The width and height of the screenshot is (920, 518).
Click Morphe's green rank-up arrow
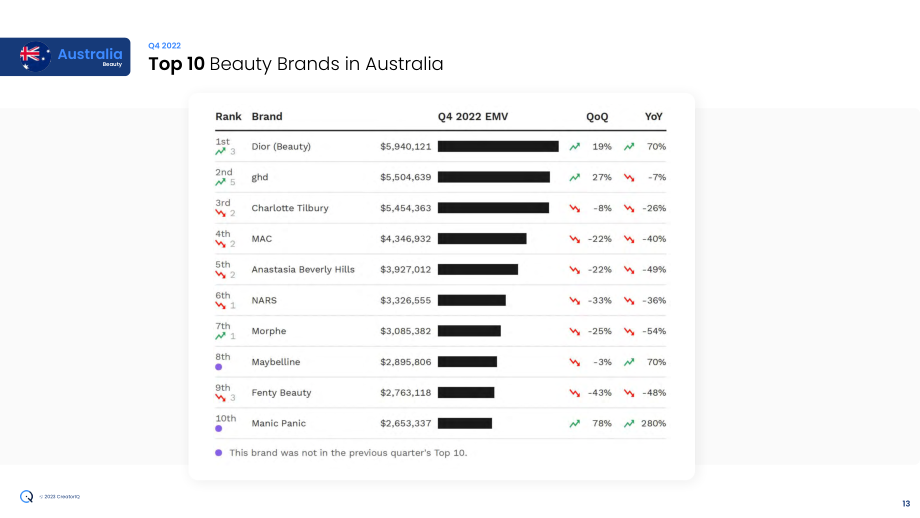pos(220,336)
